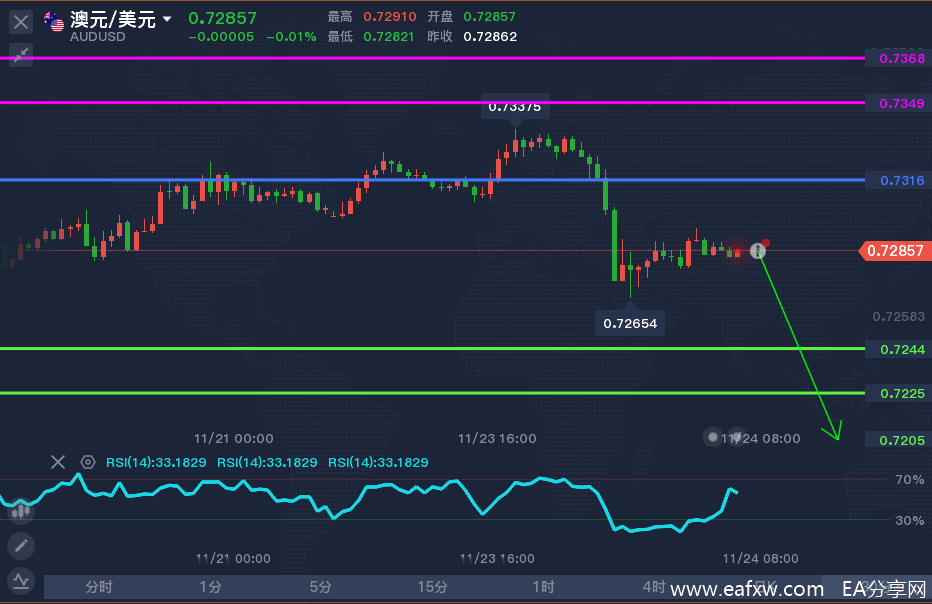This screenshot has width=932, height=604.
Task: Click the candlestick chart type icon
Action: point(20,511)
